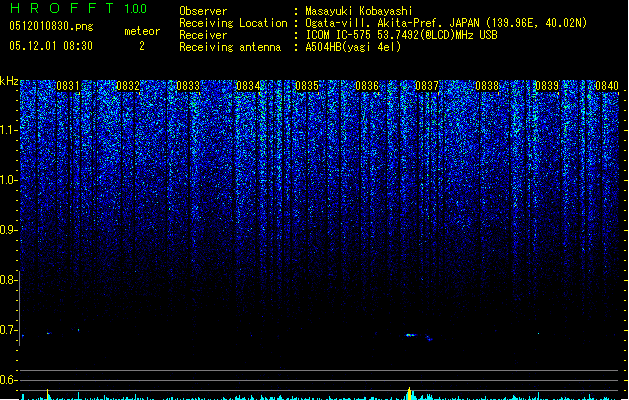
Task: Click the 0838 time marker
Action: [x=487, y=86]
